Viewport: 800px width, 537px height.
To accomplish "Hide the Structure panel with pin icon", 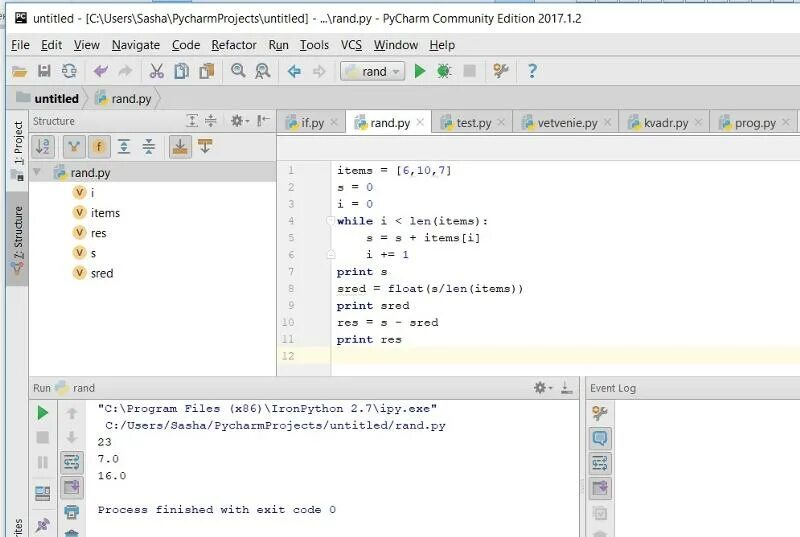I will coord(263,121).
